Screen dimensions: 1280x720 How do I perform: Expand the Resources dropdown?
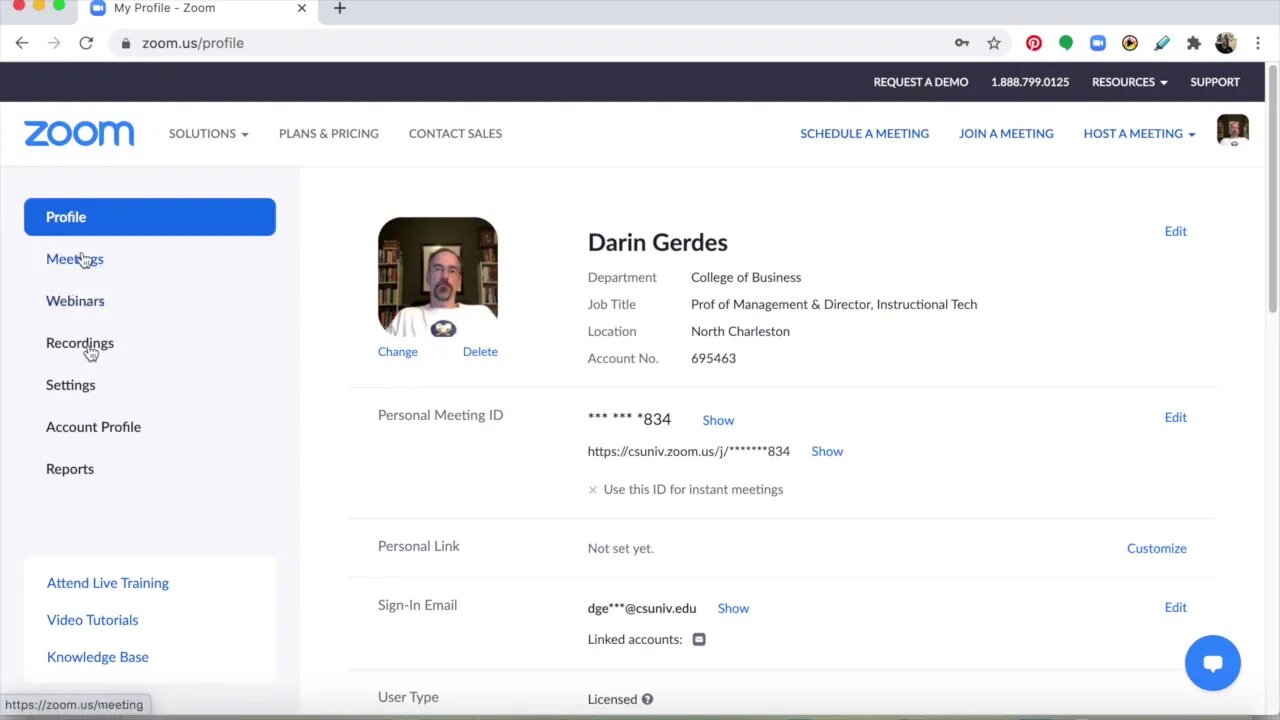(x=1129, y=82)
